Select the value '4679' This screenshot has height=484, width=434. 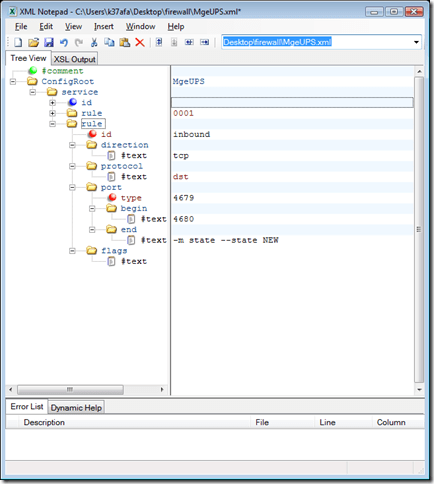click(x=184, y=198)
